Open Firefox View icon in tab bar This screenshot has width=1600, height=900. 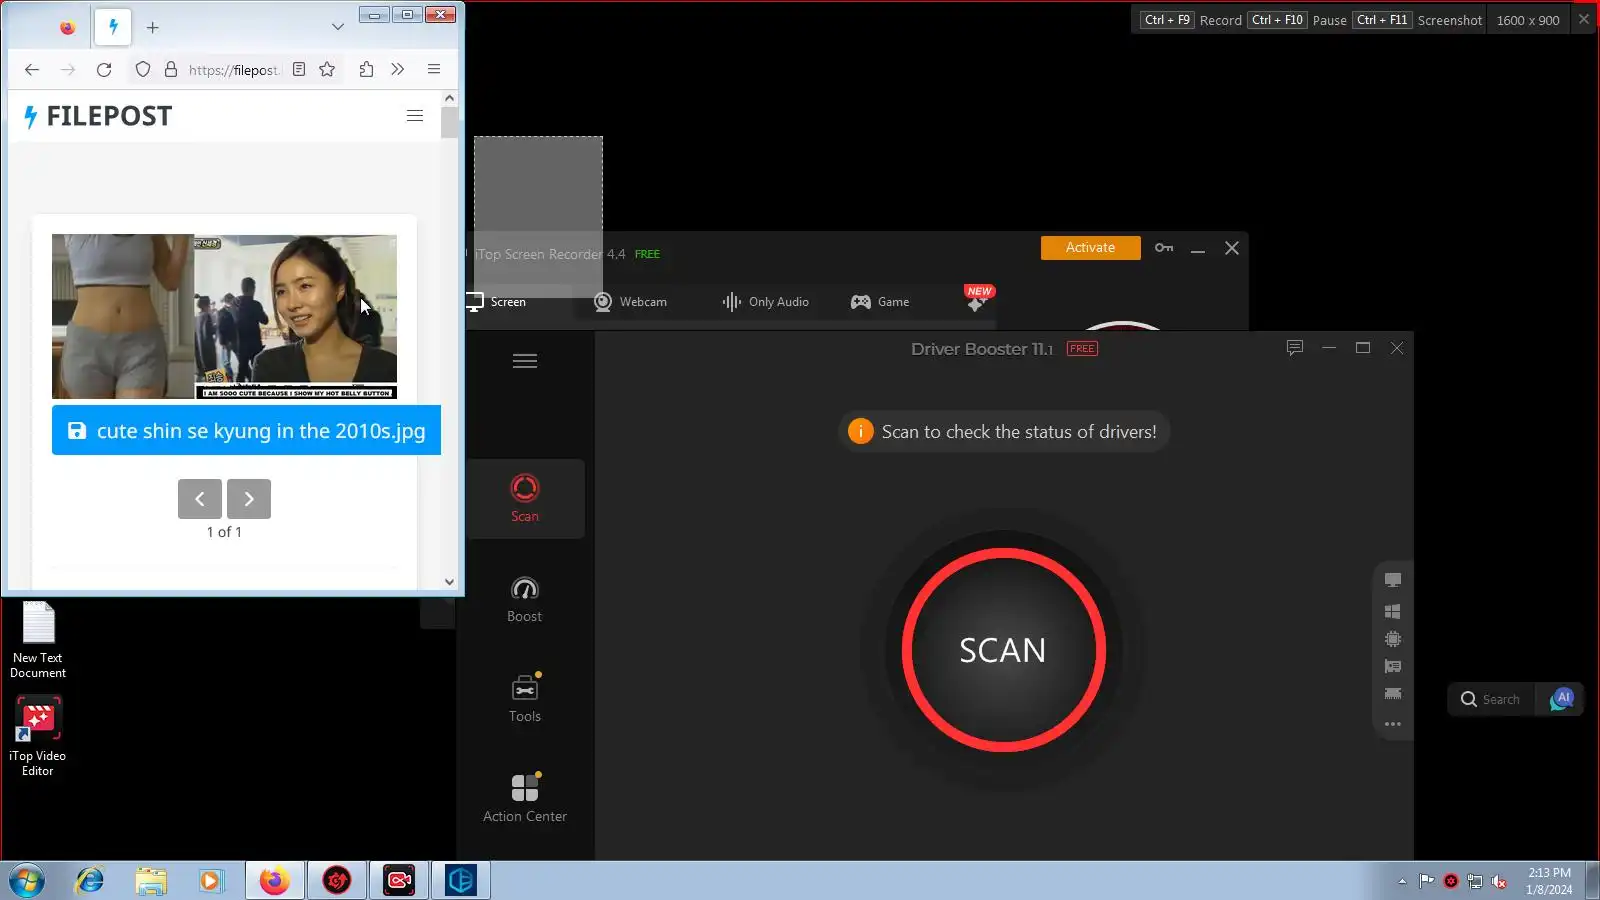pyautogui.click(x=68, y=27)
